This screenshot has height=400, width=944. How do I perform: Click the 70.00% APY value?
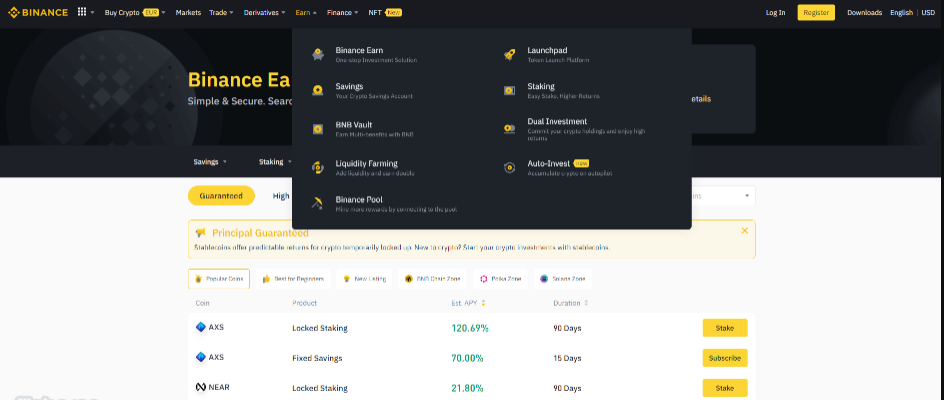[467, 358]
